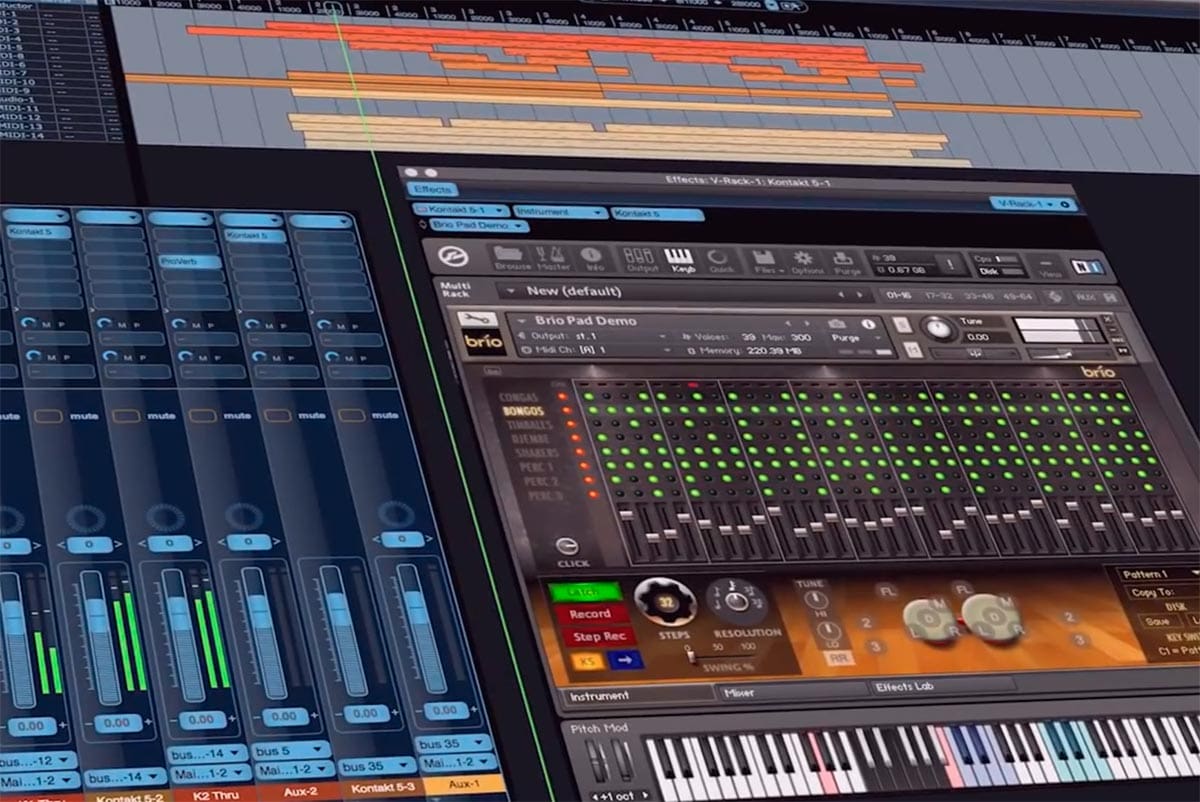Click the STEPS gear knob showing 32
The image size is (1200, 802).
664,602
